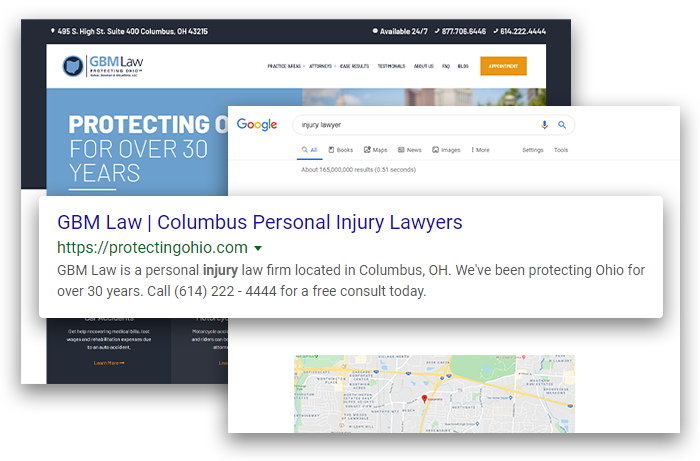Open the Tools search option

tap(561, 150)
